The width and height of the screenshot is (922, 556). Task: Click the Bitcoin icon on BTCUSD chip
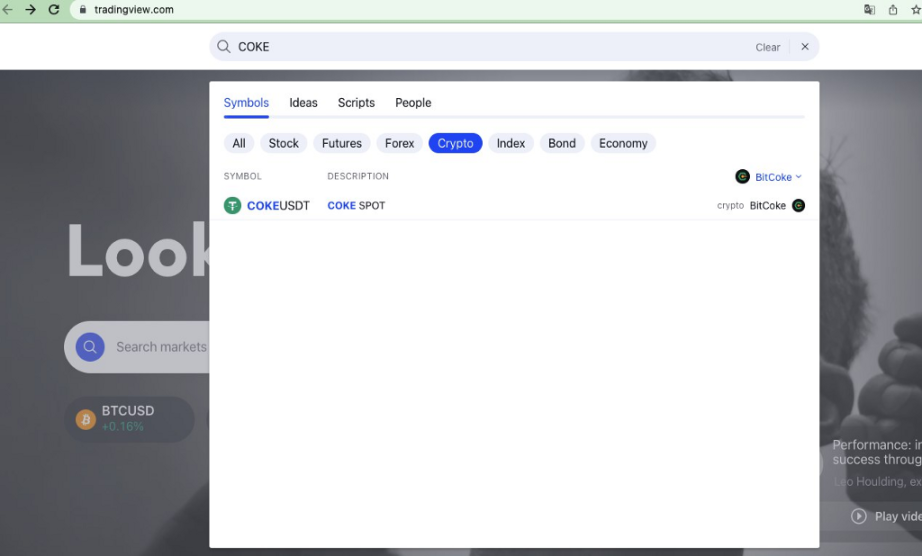point(86,420)
